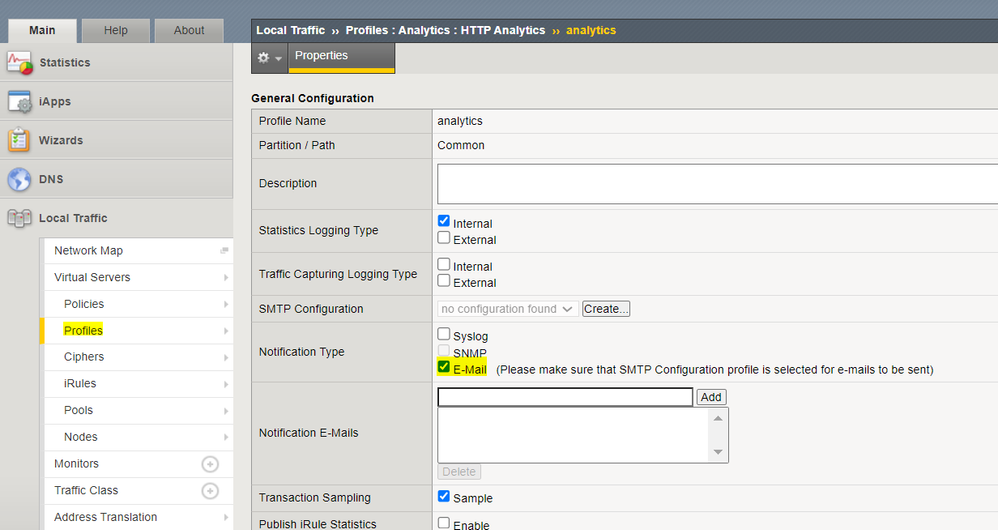Image resolution: width=998 pixels, height=530 pixels.
Task: Switch to the About tab
Action: (189, 30)
